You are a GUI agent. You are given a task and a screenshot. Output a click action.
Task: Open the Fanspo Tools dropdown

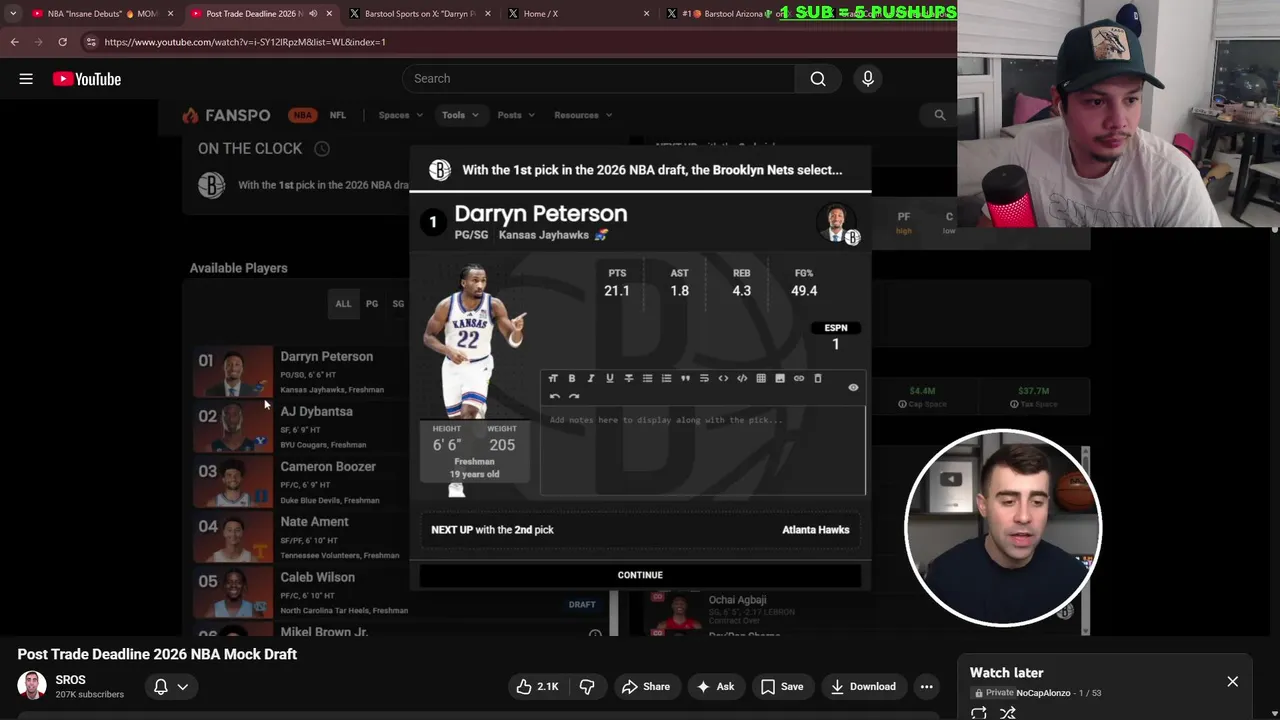coord(460,115)
